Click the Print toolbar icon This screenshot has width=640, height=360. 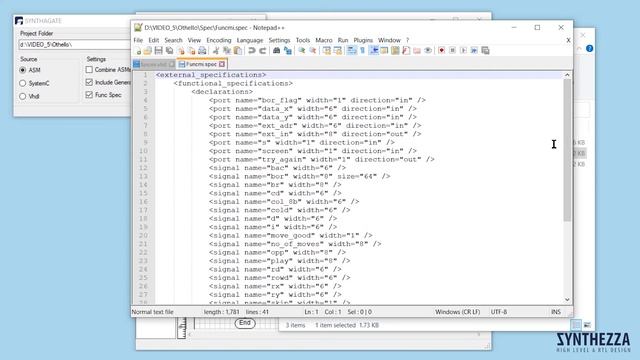tap(202, 51)
